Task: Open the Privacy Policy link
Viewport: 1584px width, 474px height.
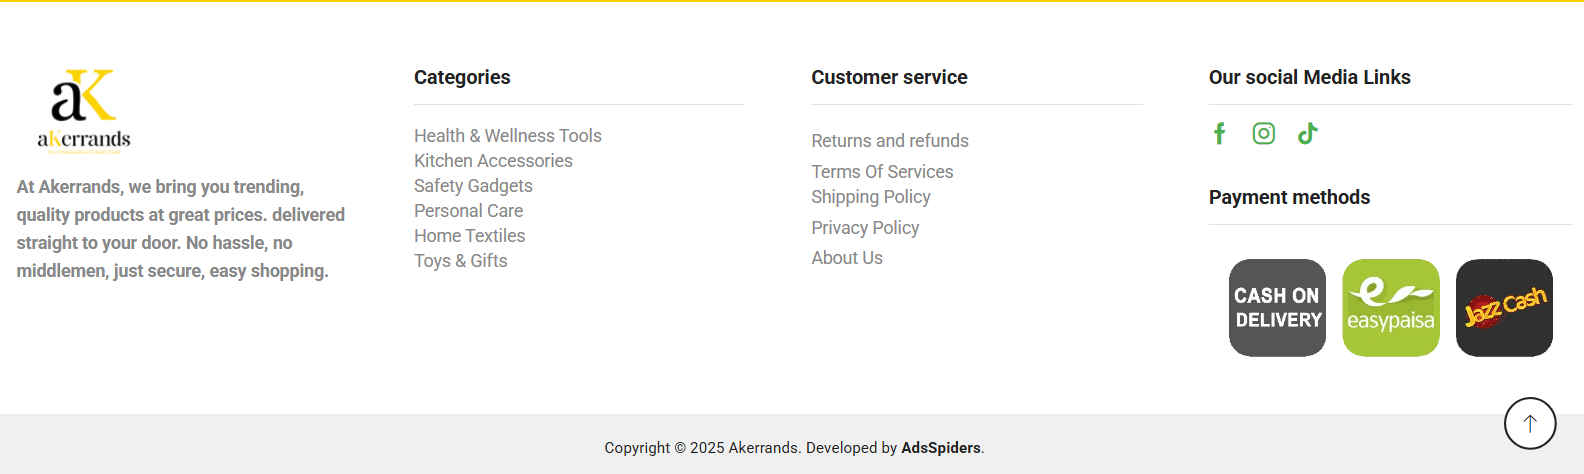Action: (x=865, y=228)
